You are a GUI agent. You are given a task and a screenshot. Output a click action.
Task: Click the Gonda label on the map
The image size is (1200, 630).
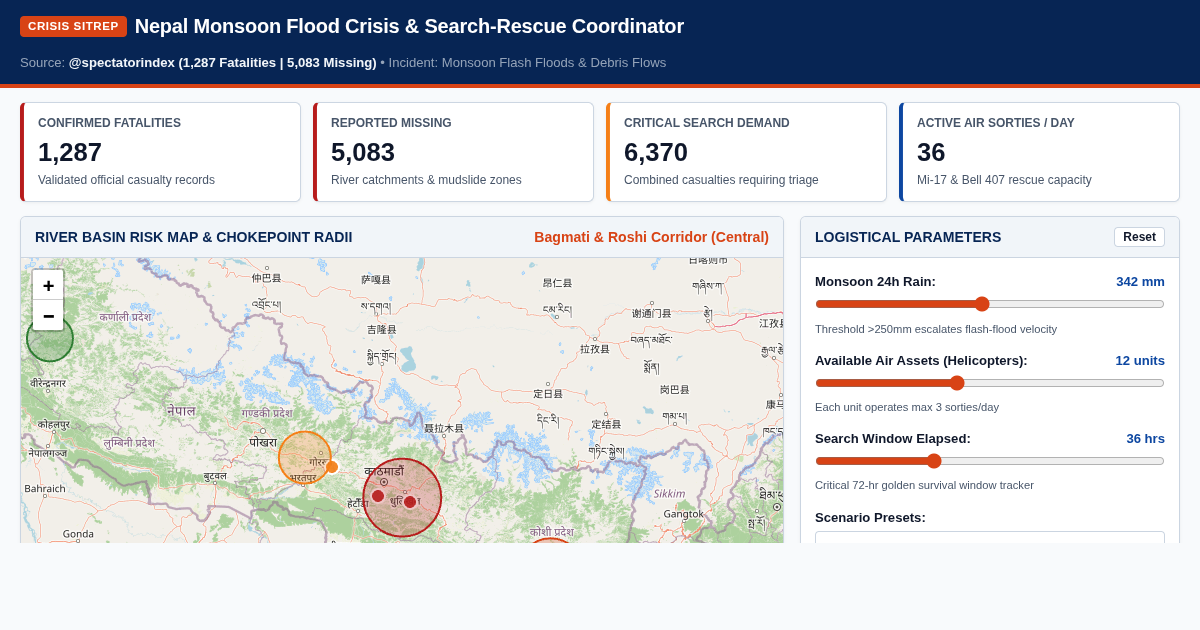[78, 534]
